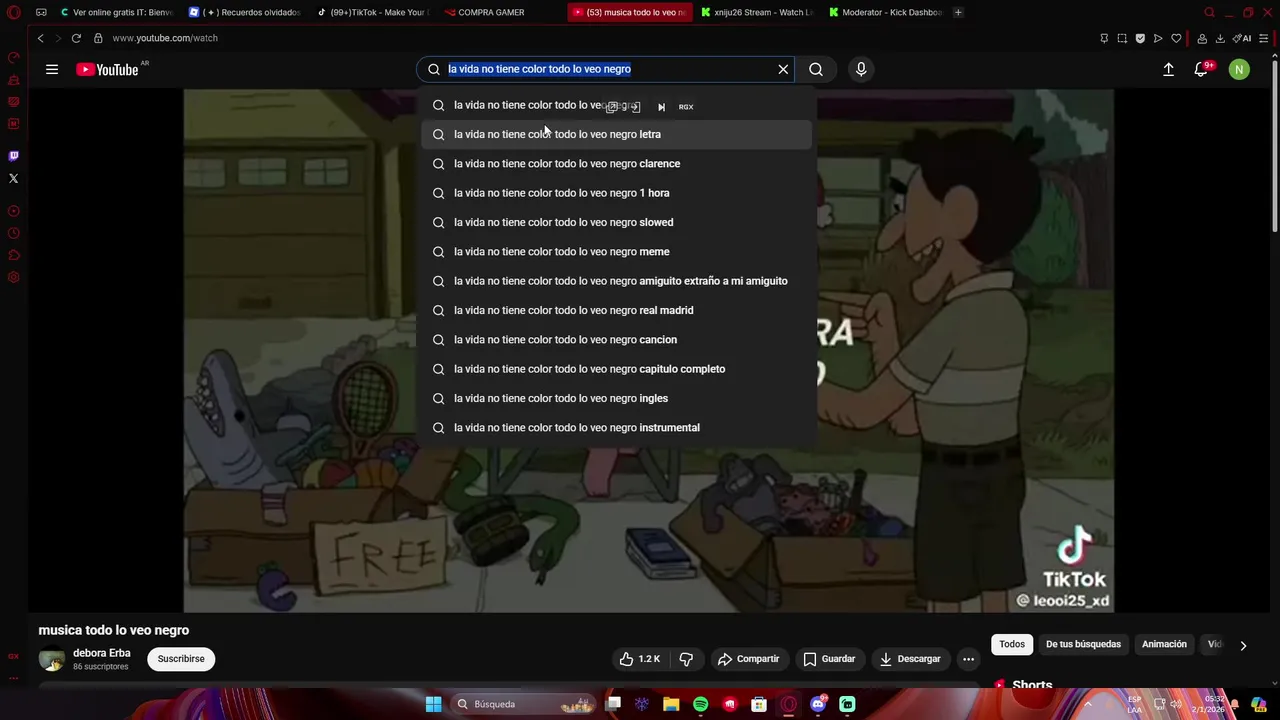
Task: Choose suggestion ending in "slowed"
Action: pos(616,222)
